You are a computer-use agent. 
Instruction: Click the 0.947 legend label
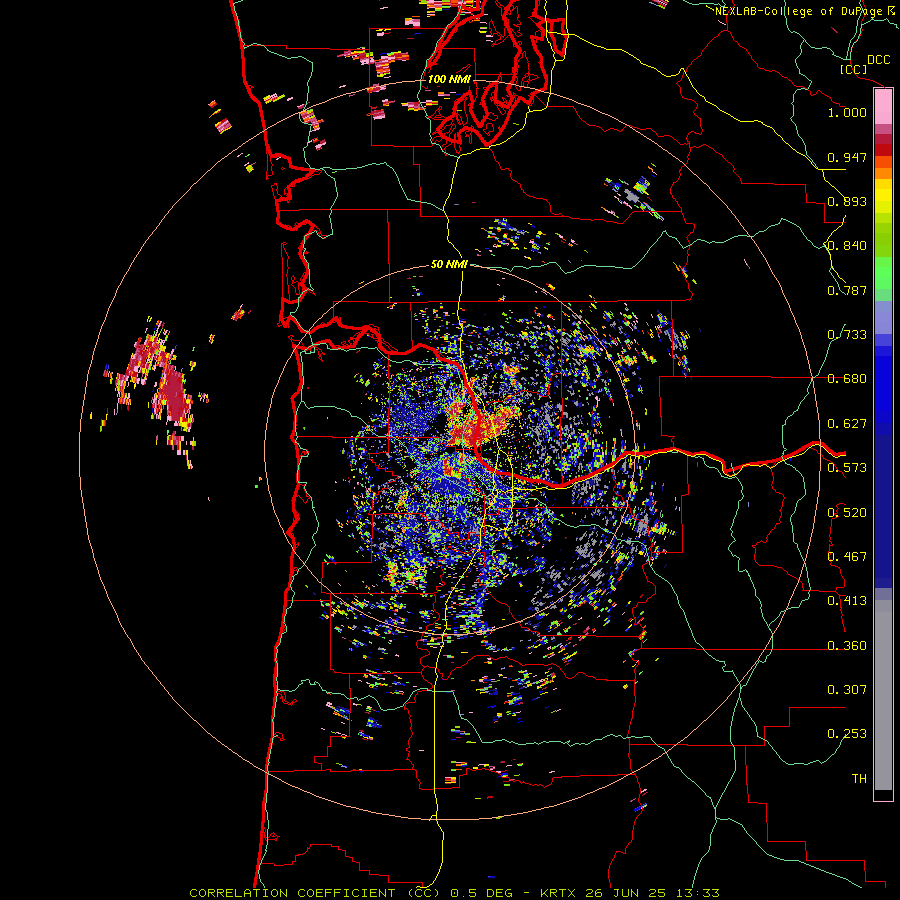(847, 157)
